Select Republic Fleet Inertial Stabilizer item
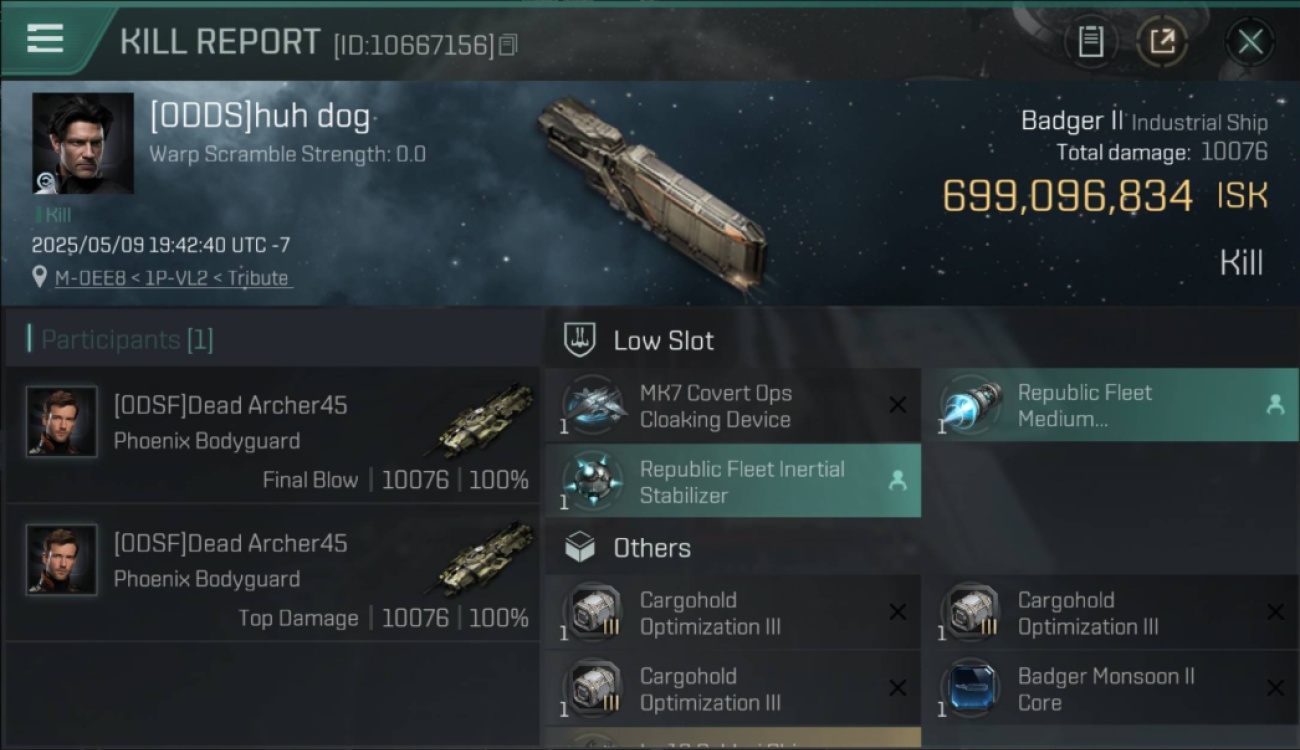 point(733,481)
